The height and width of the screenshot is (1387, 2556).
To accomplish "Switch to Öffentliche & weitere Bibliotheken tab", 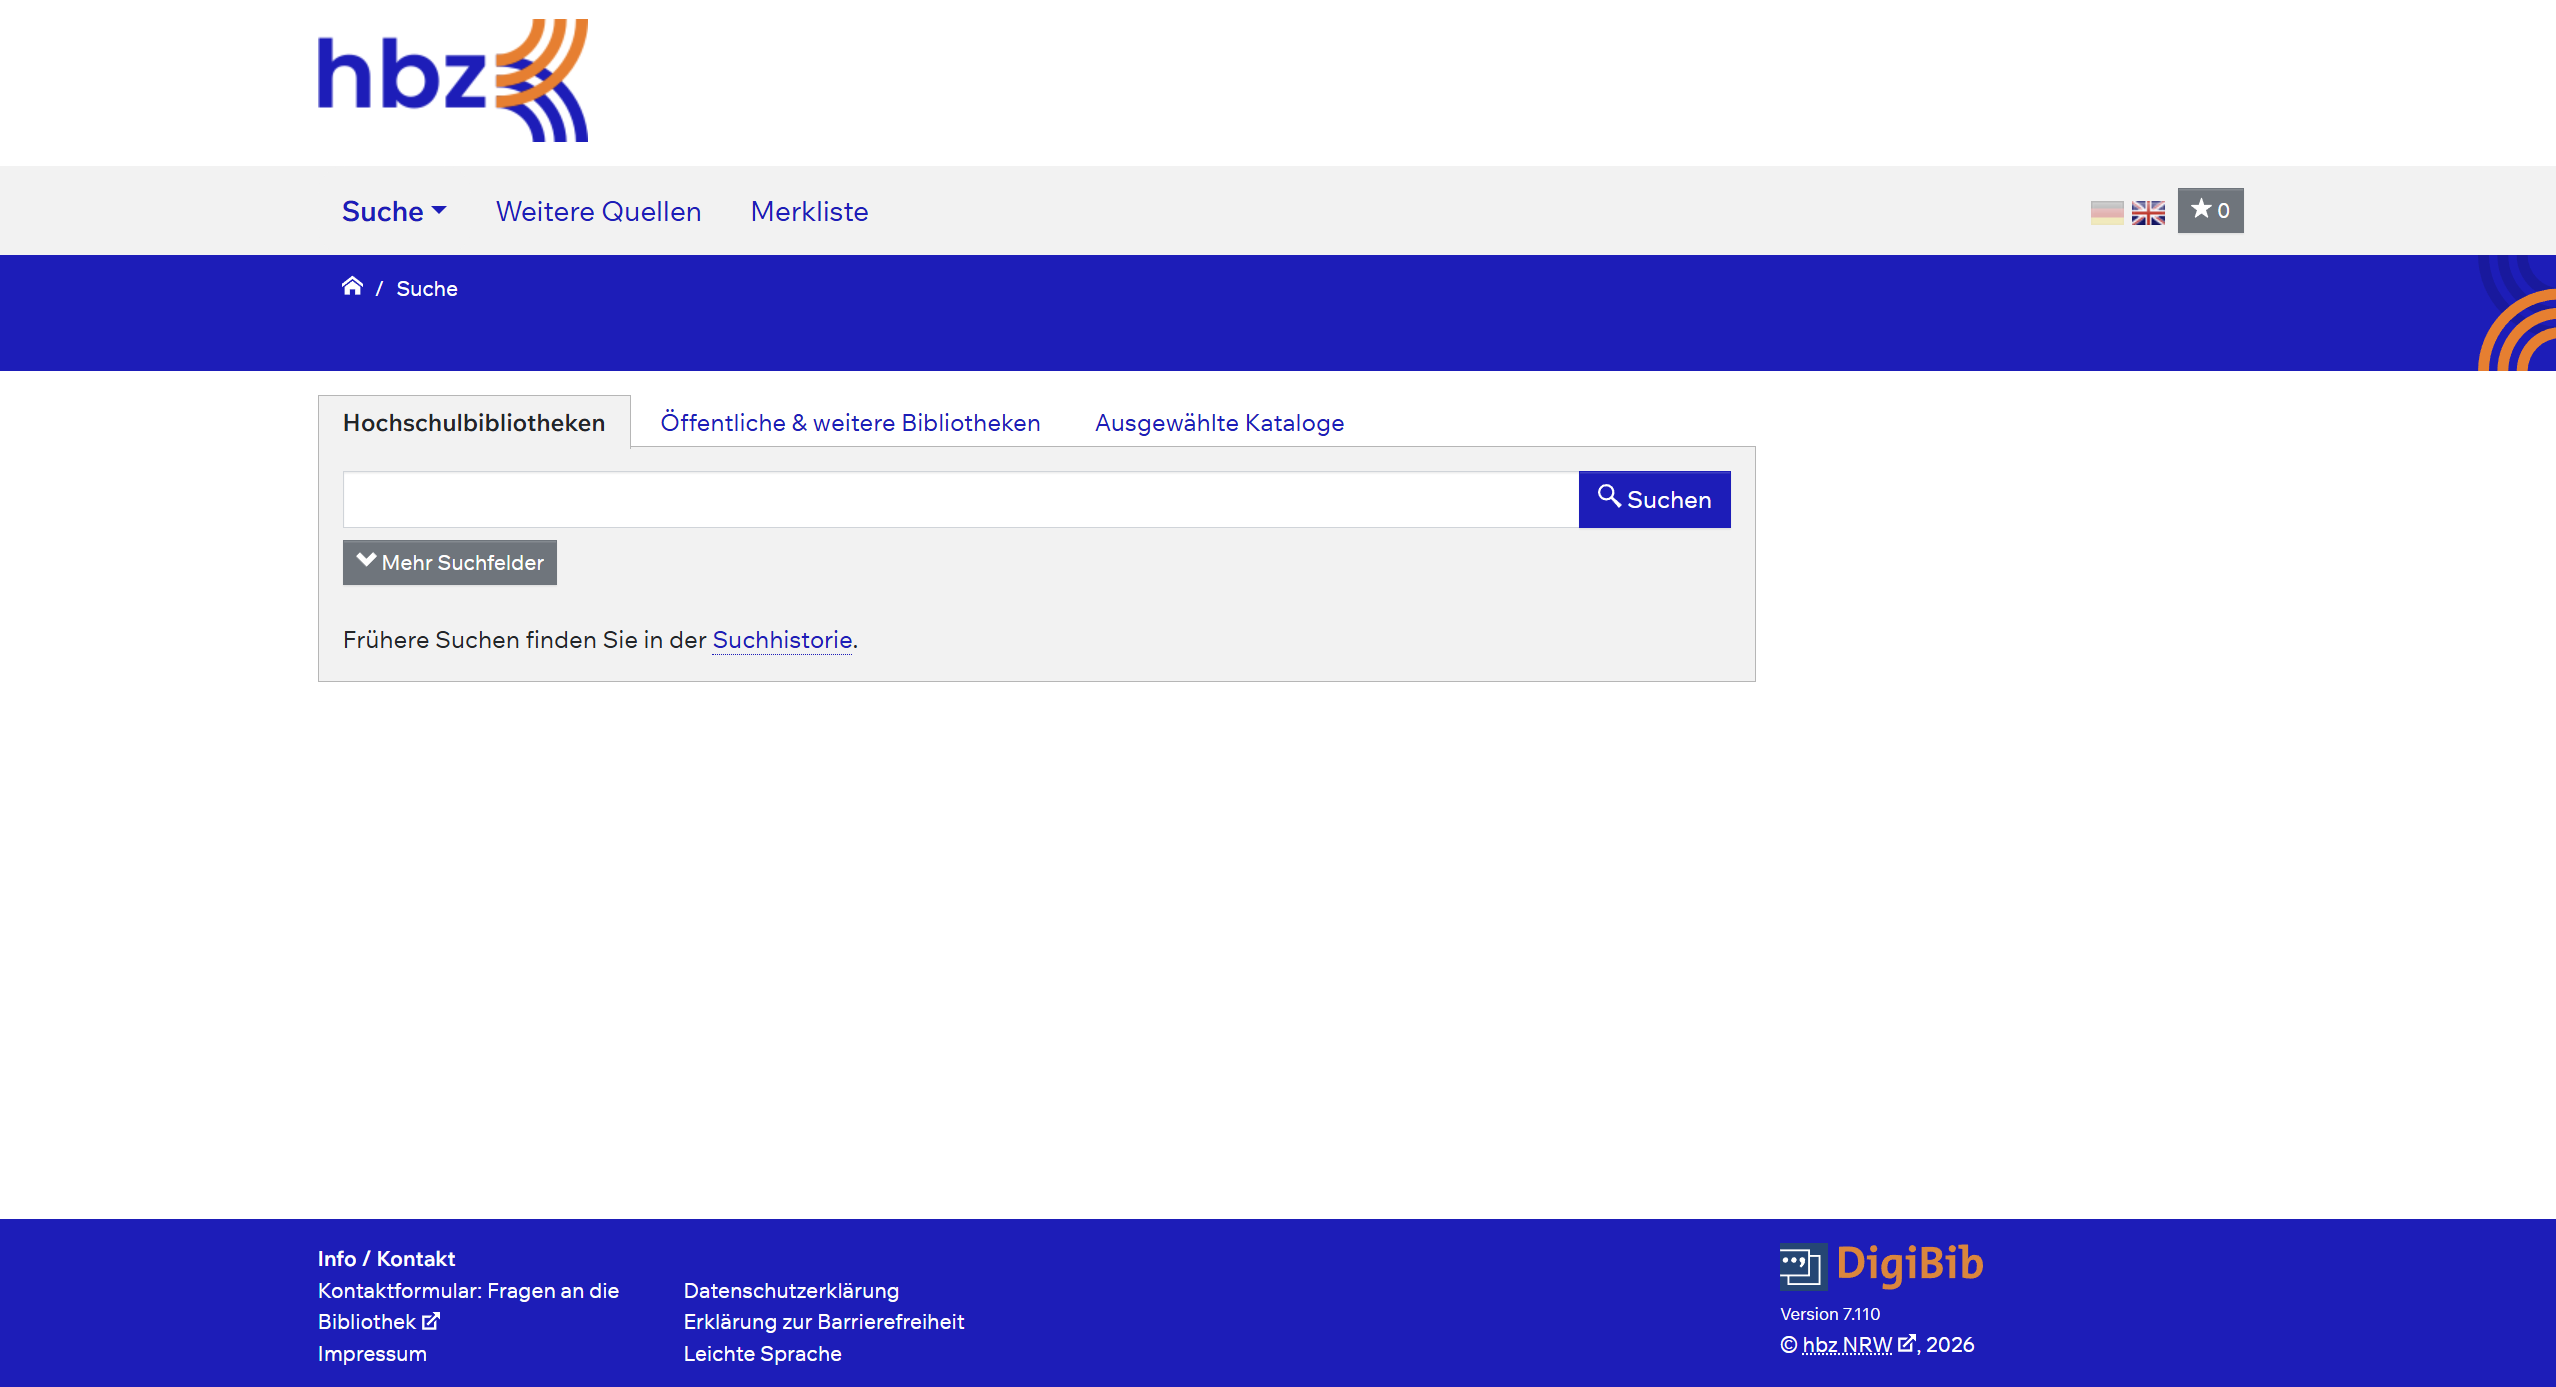I will point(850,422).
